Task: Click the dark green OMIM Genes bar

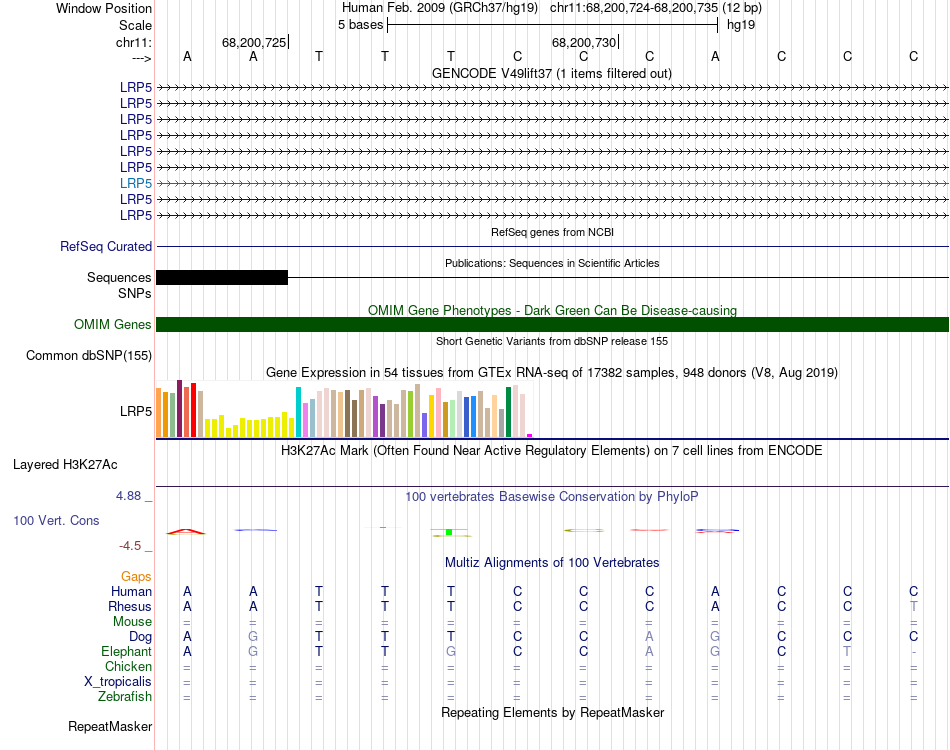Action: coord(552,325)
